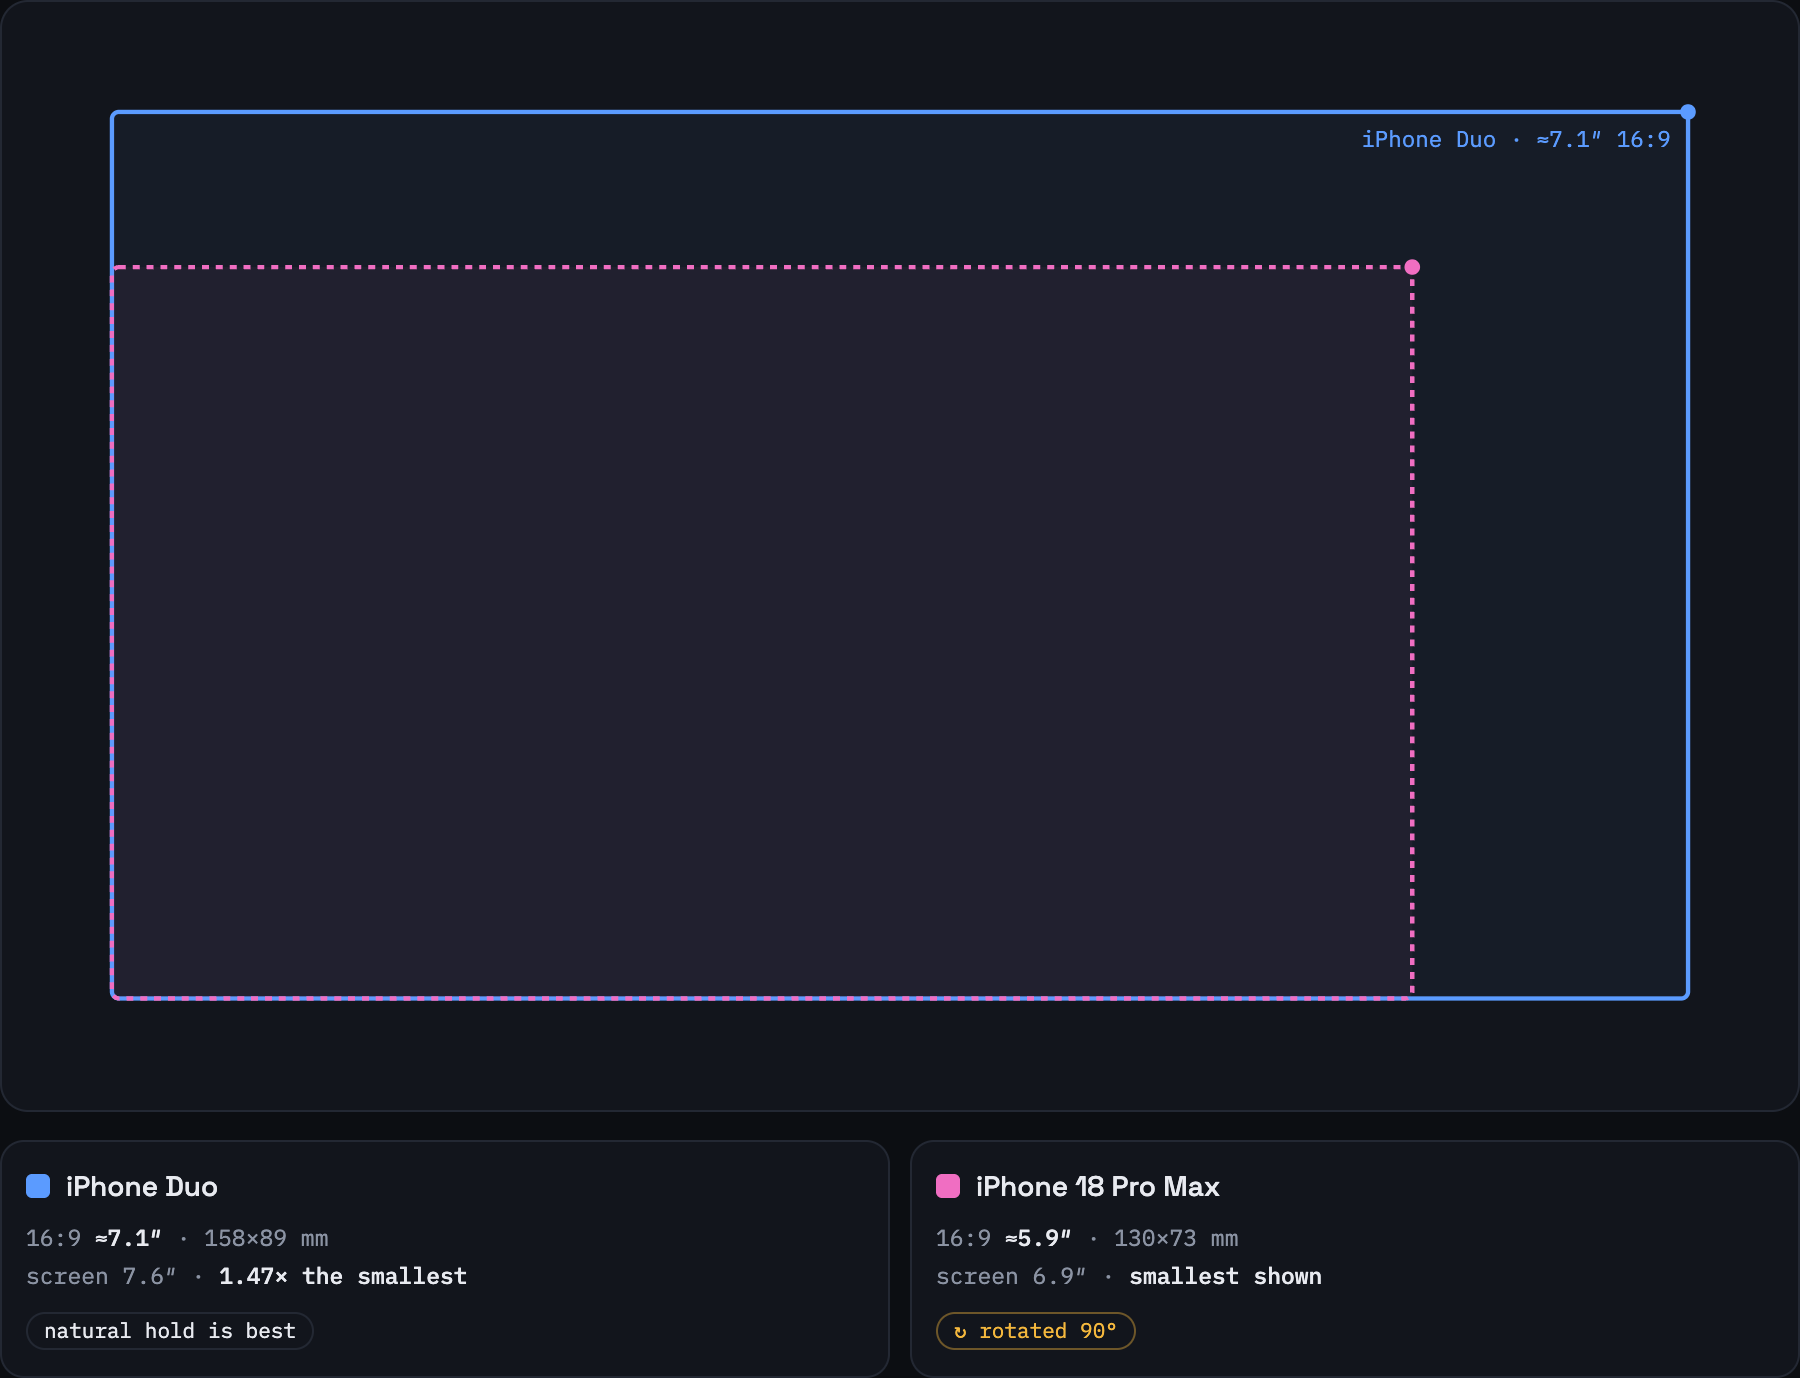The image size is (1800, 1378).
Task: Click the "rotated 90°" label text
Action: point(1048,1331)
